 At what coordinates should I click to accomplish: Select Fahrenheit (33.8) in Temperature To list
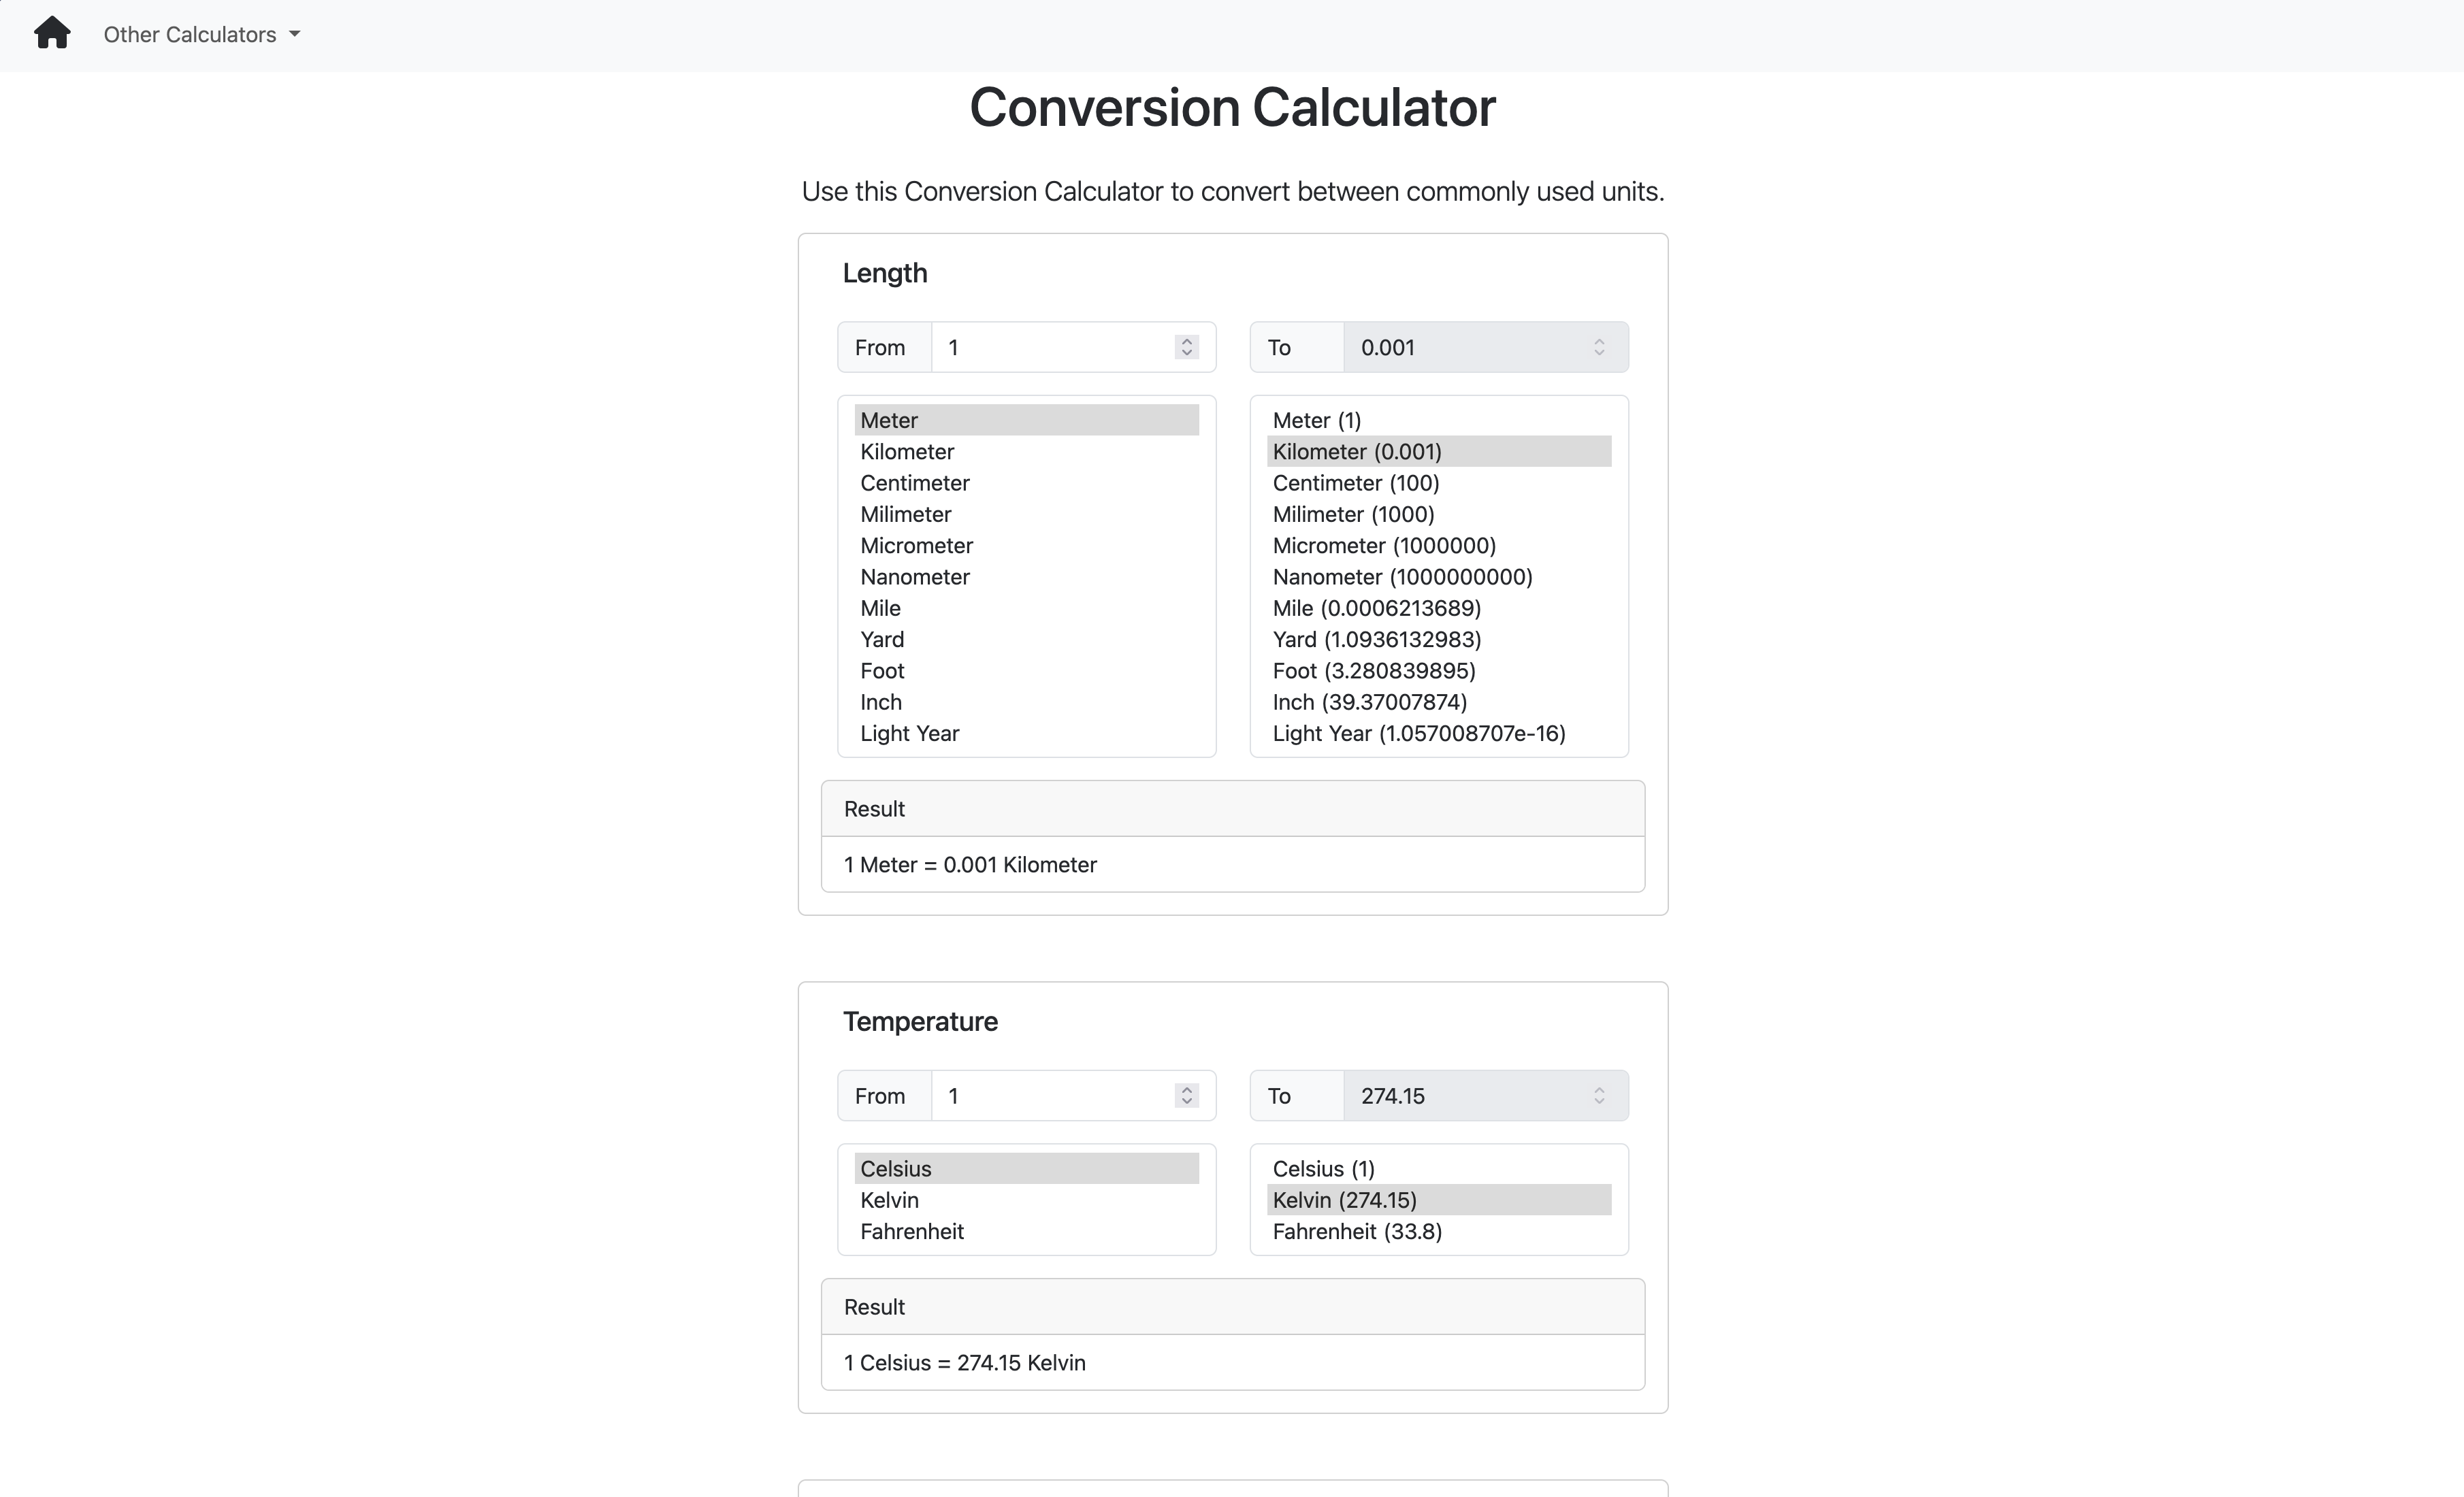[1439, 1231]
